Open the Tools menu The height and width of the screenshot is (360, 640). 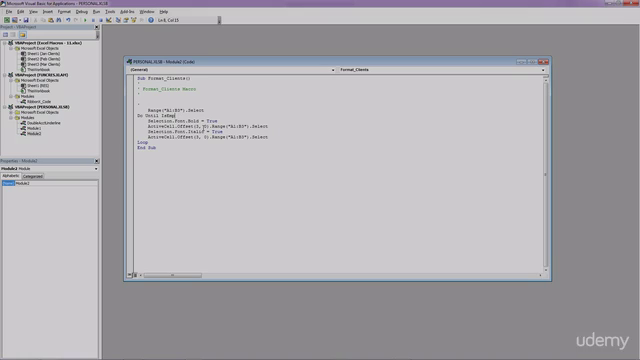[x=110, y=12]
